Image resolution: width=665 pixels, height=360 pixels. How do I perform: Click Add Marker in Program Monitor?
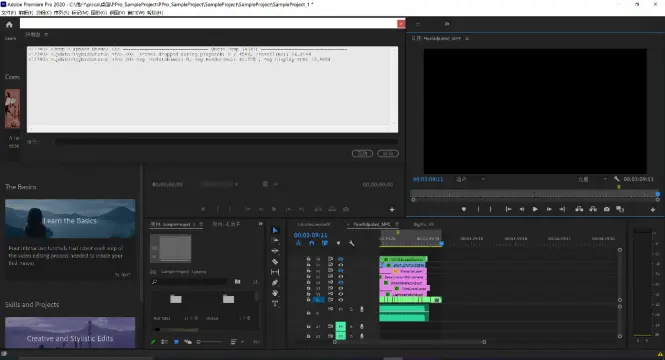464,209
